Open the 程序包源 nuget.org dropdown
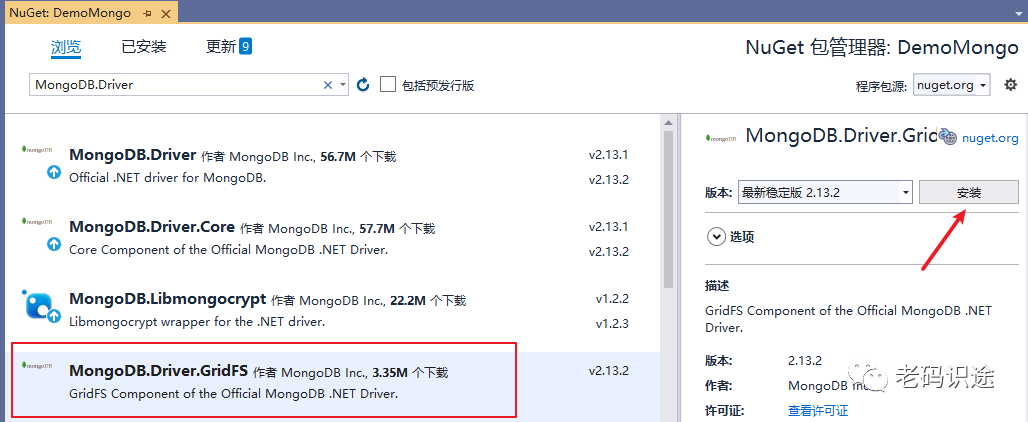The height and width of the screenshot is (422, 1028). (952, 85)
